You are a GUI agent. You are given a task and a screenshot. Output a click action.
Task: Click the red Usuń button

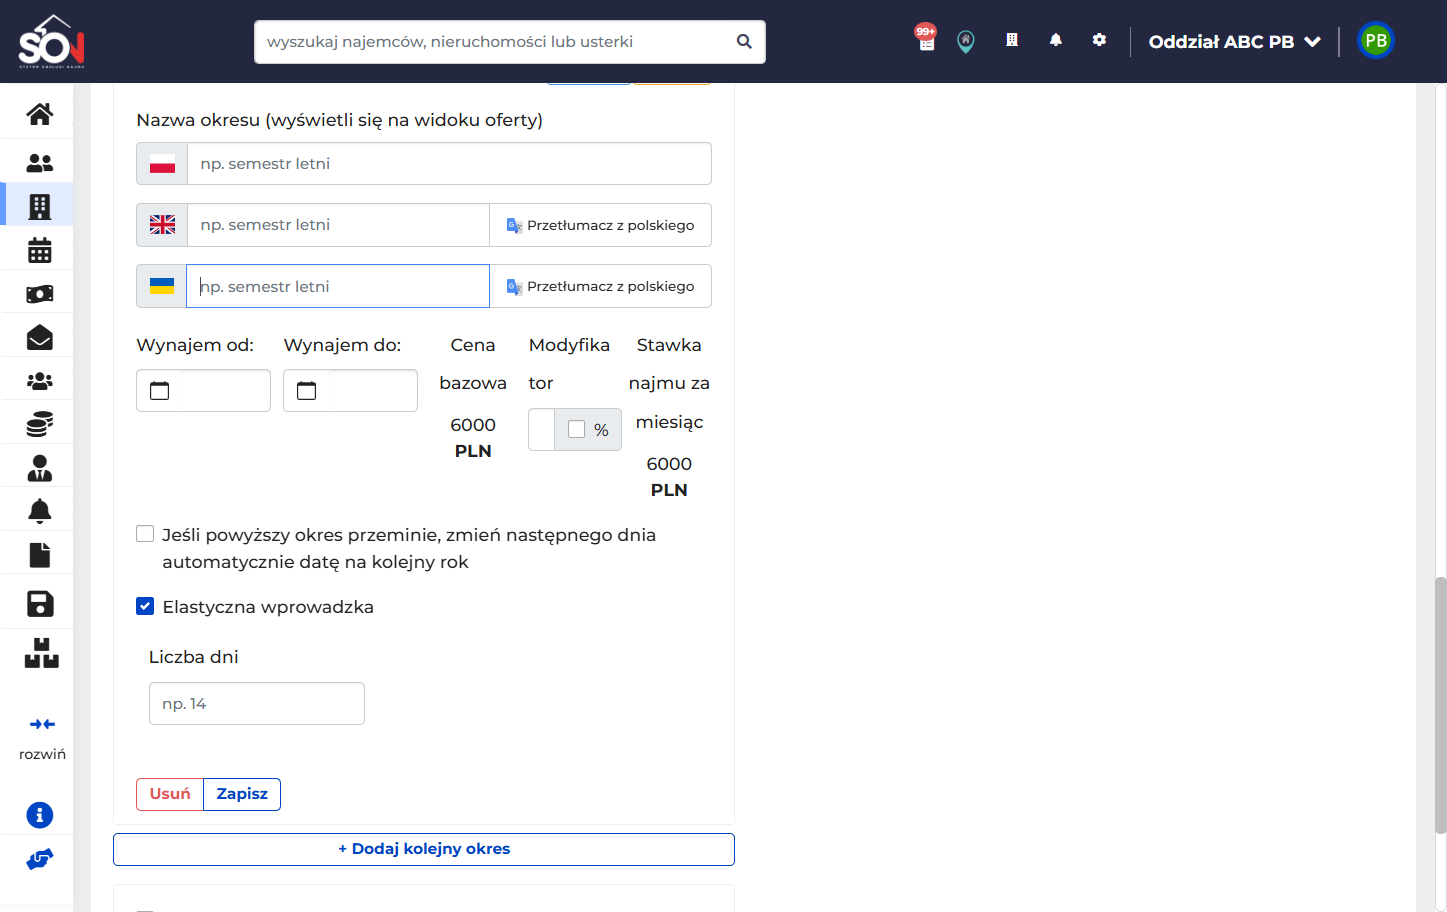[170, 794]
